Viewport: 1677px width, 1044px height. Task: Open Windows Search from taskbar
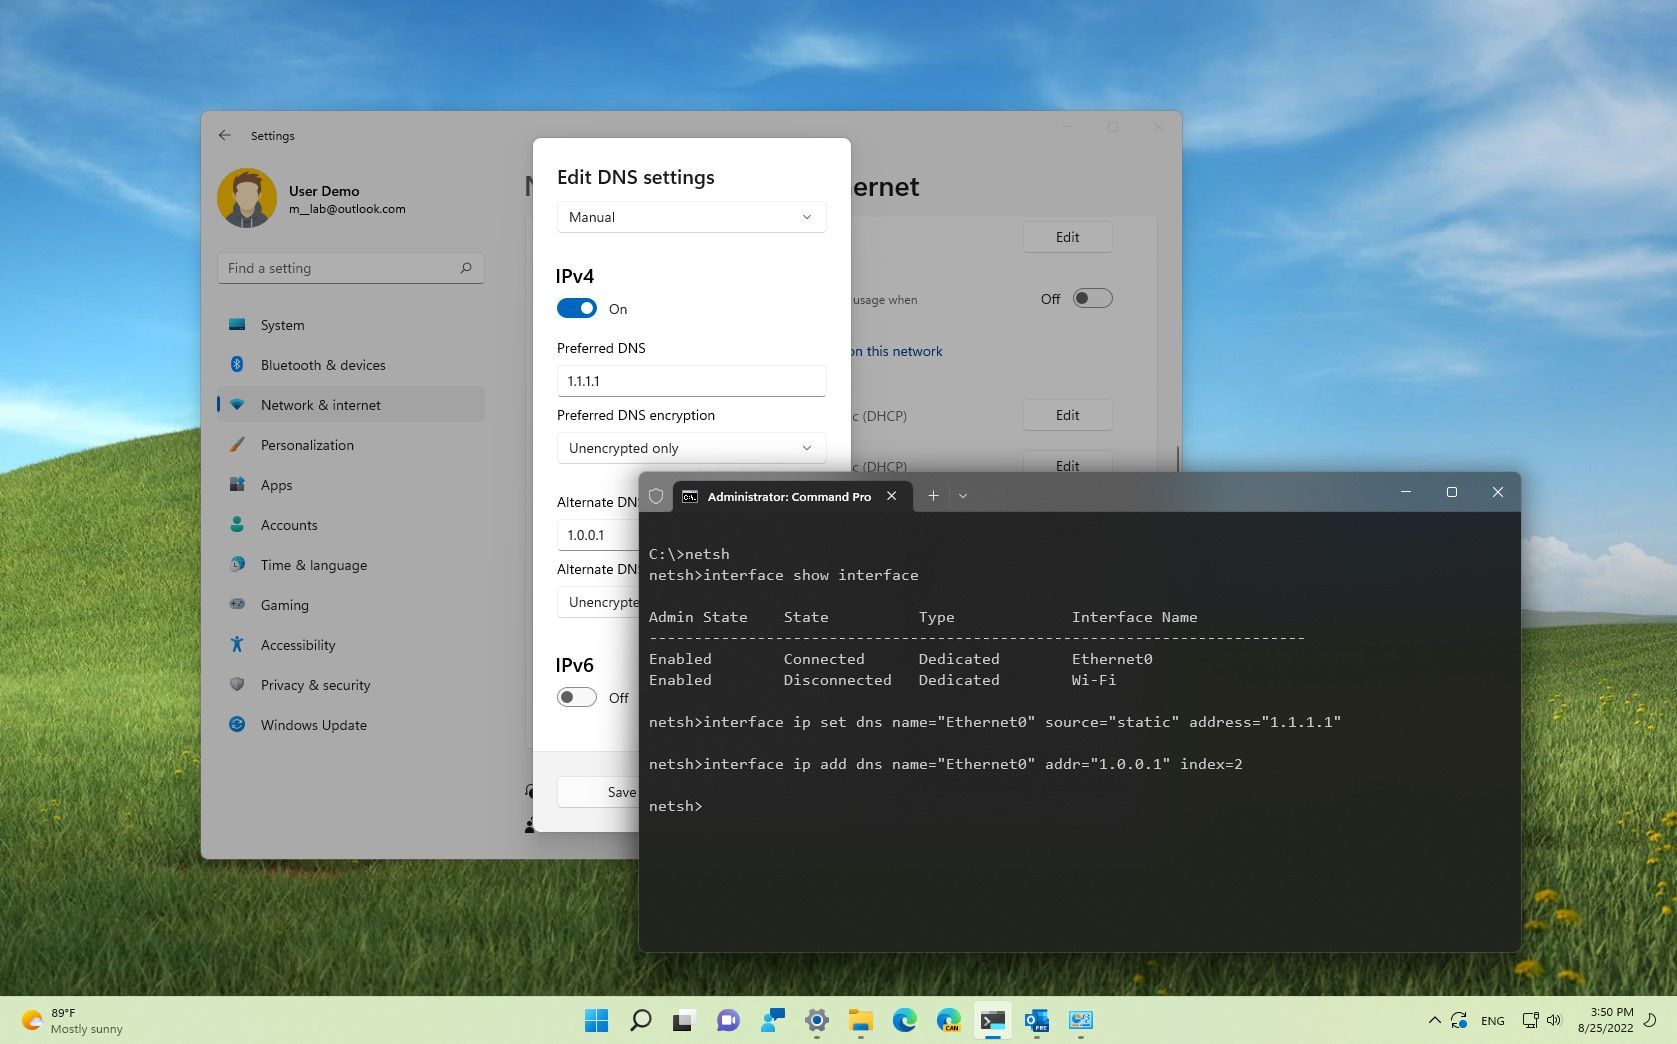[640, 1021]
